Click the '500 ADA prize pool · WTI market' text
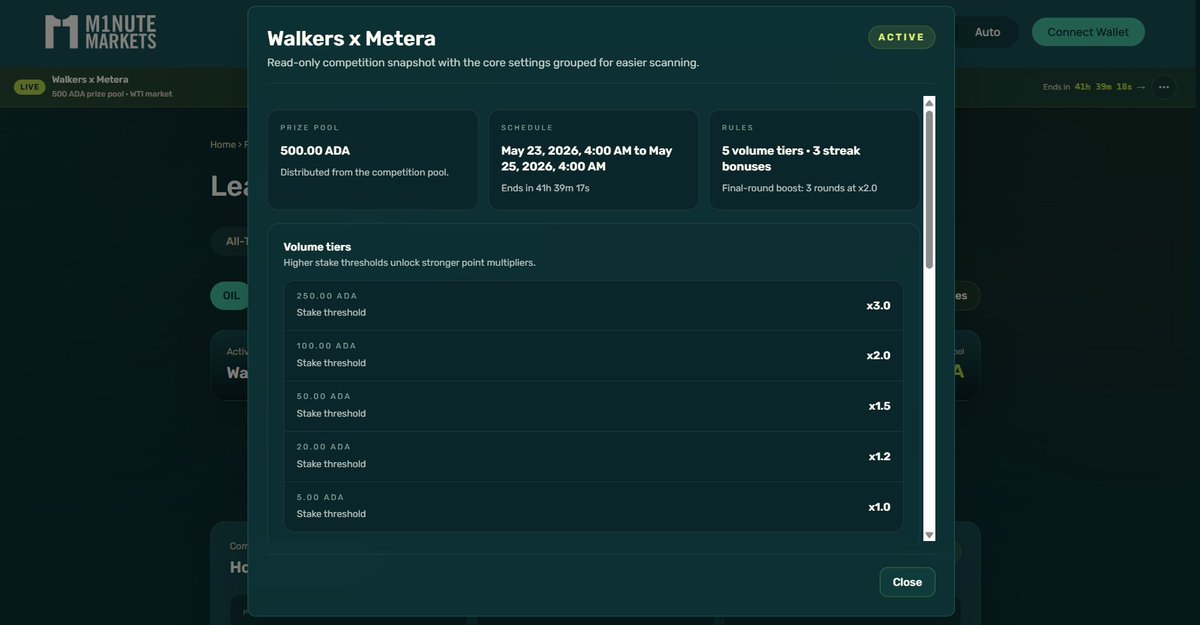Screen dimensions: 1200x625 pyautogui.click(x=112, y=94)
